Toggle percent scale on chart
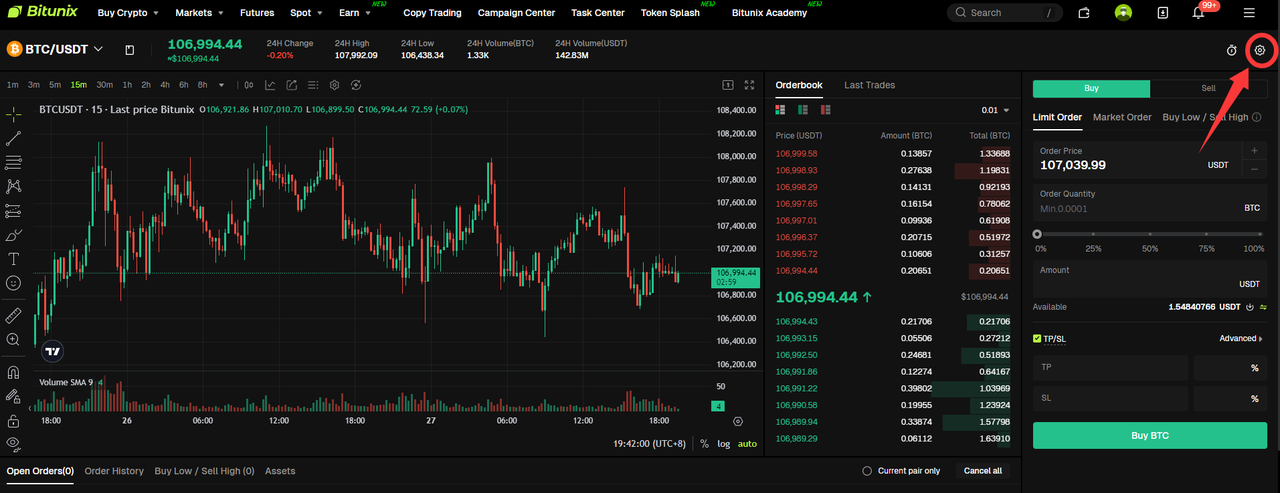The image size is (1280, 493). [704, 444]
